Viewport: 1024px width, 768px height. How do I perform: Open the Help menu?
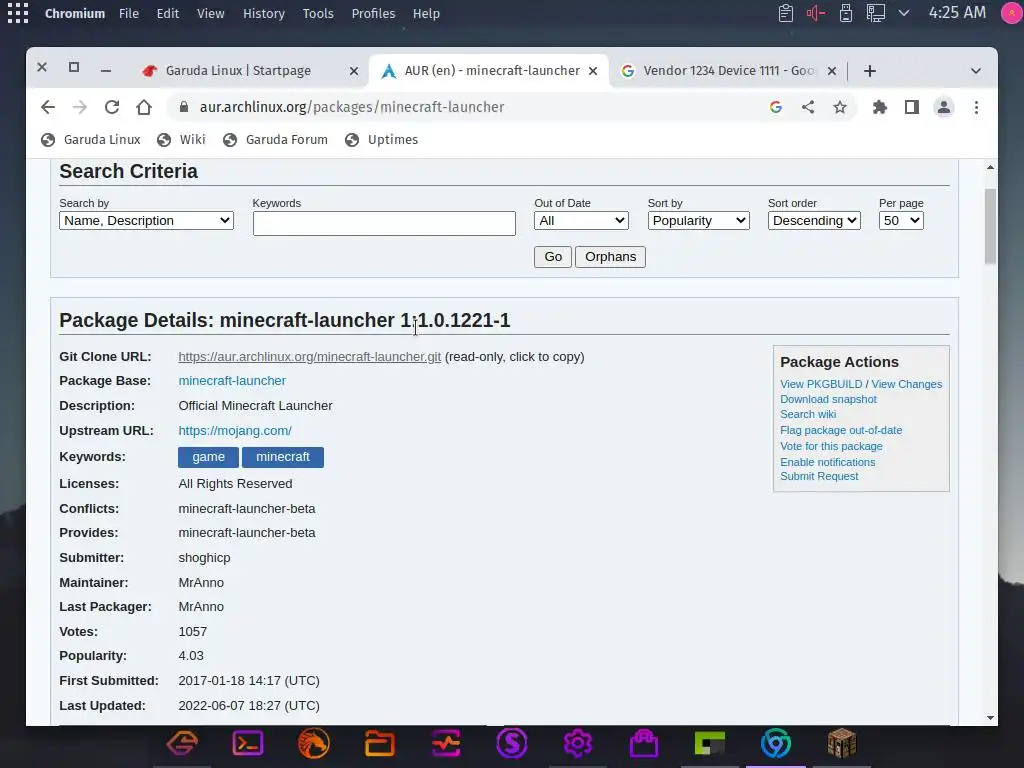pyautogui.click(x=426, y=13)
